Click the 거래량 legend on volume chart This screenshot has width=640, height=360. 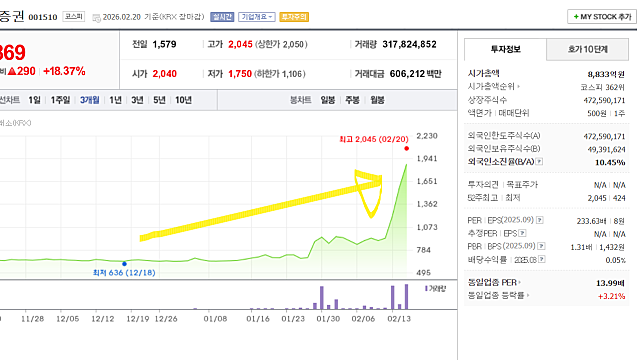(436, 289)
